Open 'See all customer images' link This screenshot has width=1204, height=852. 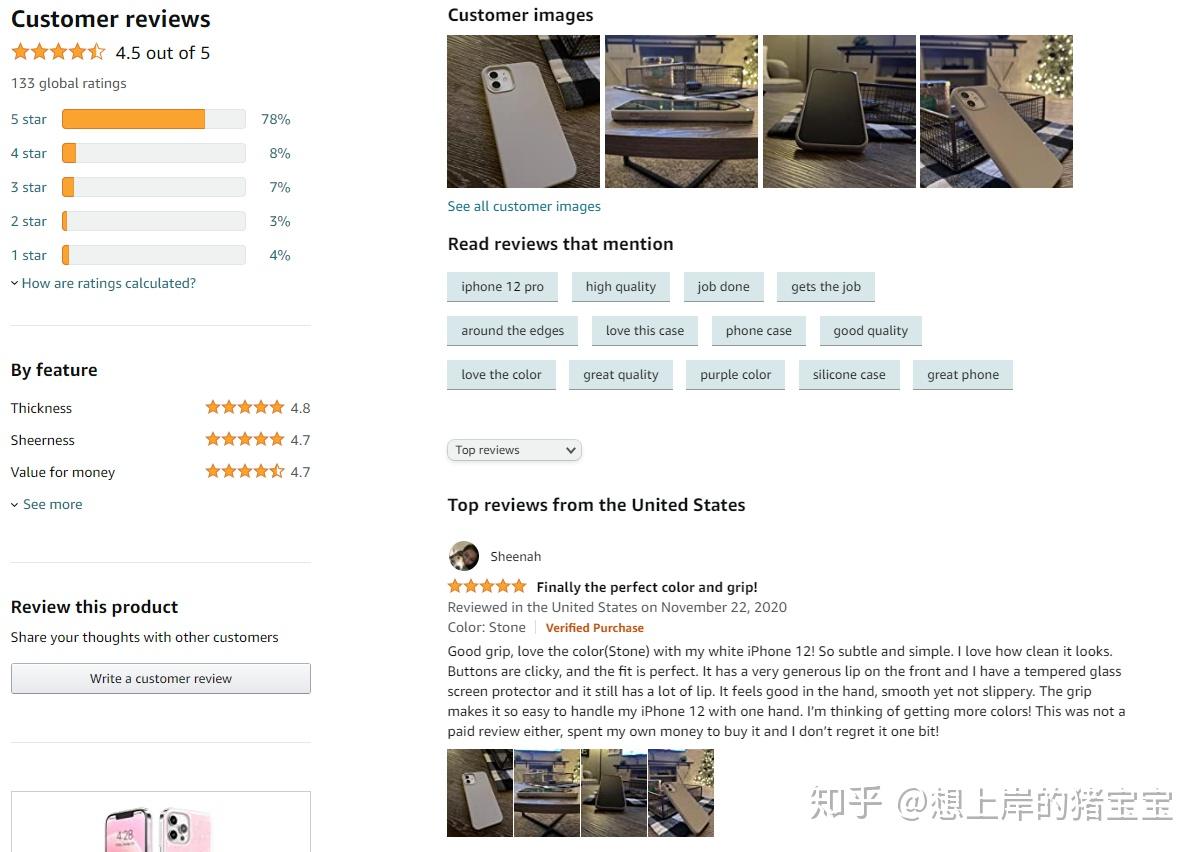pyautogui.click(x=524, y=206)
